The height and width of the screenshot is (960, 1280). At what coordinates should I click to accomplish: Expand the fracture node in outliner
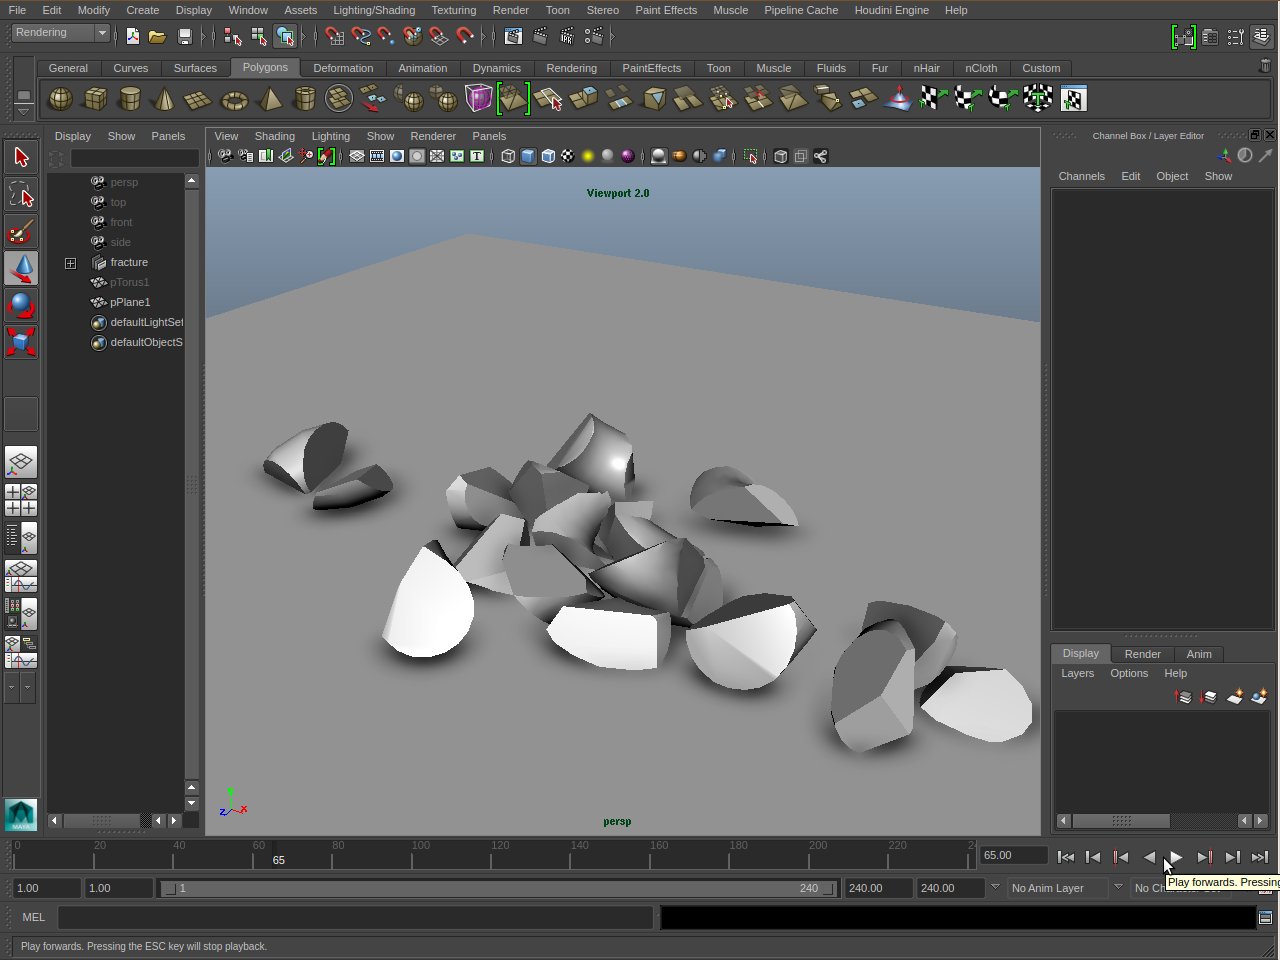click(70, 263)
